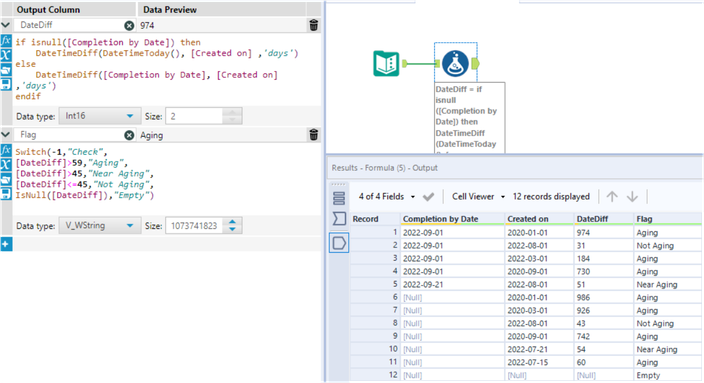Open the Int16 data type dropdown

100,116
